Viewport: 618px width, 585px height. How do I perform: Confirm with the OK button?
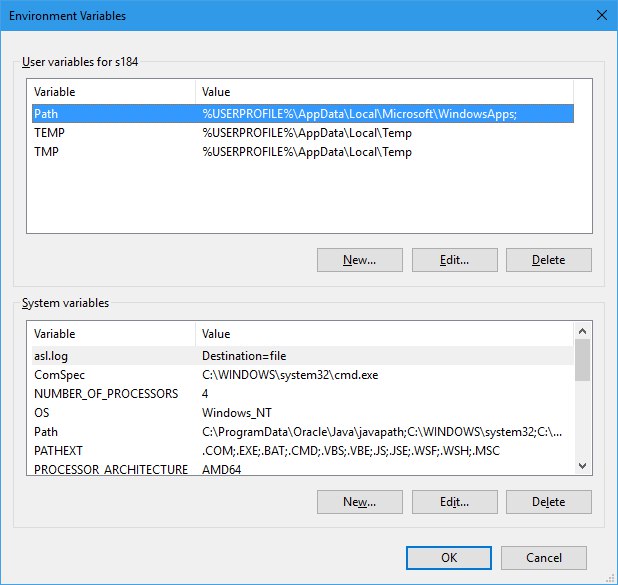click(x=449, y=558)
